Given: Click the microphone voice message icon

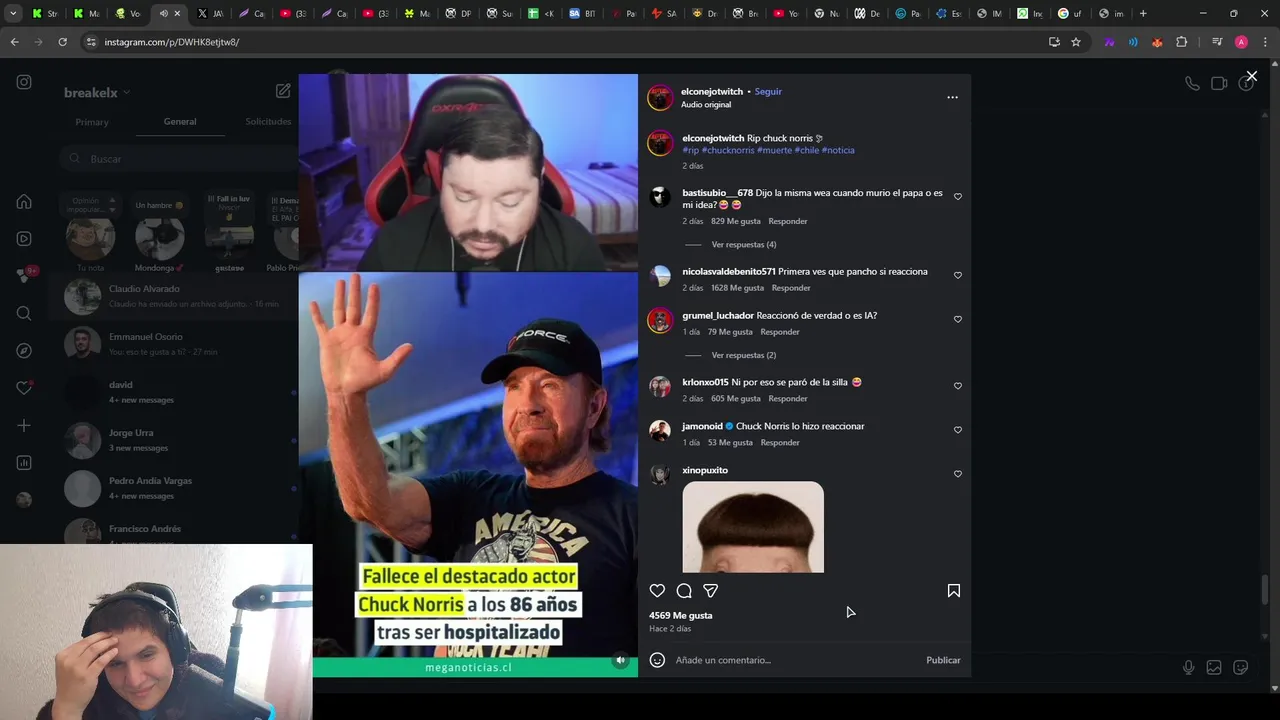Looking at the screenshot, I should tap(1188, 668).
